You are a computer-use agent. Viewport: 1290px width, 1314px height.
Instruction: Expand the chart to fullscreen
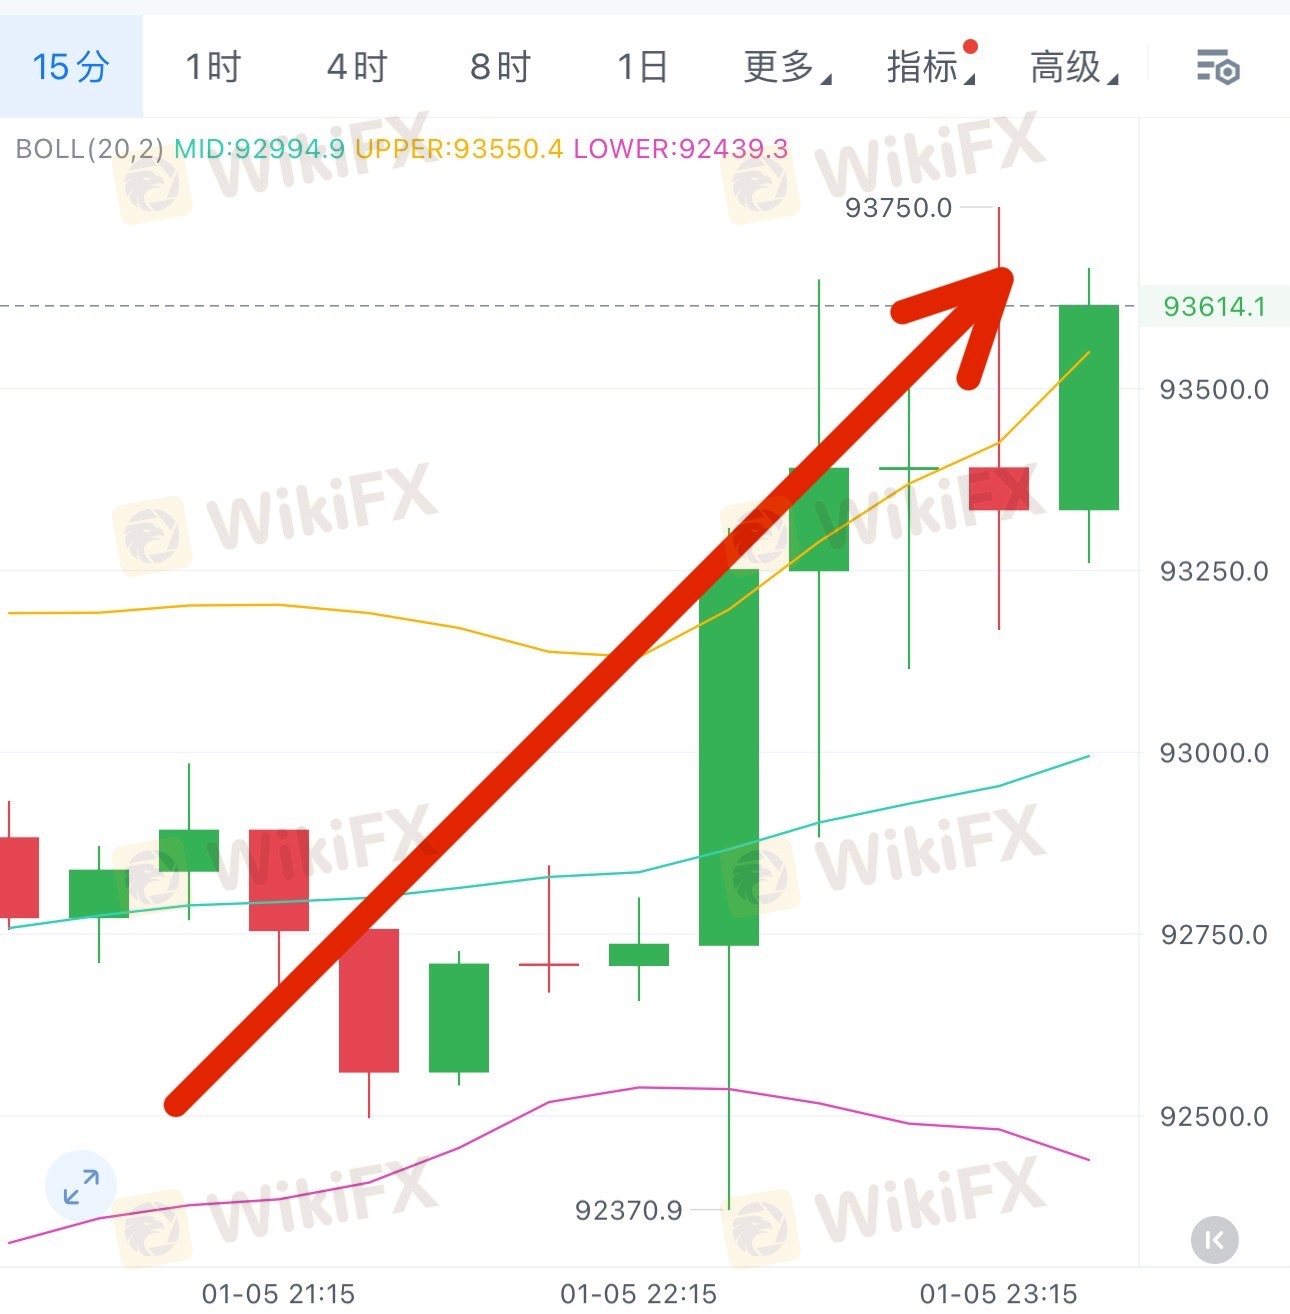81,1187
